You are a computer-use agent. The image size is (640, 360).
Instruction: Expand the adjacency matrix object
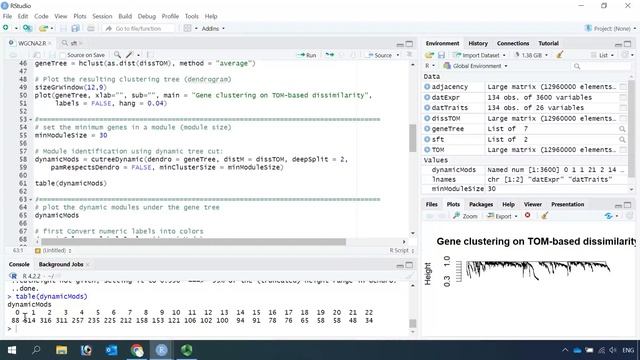(427, 87)
